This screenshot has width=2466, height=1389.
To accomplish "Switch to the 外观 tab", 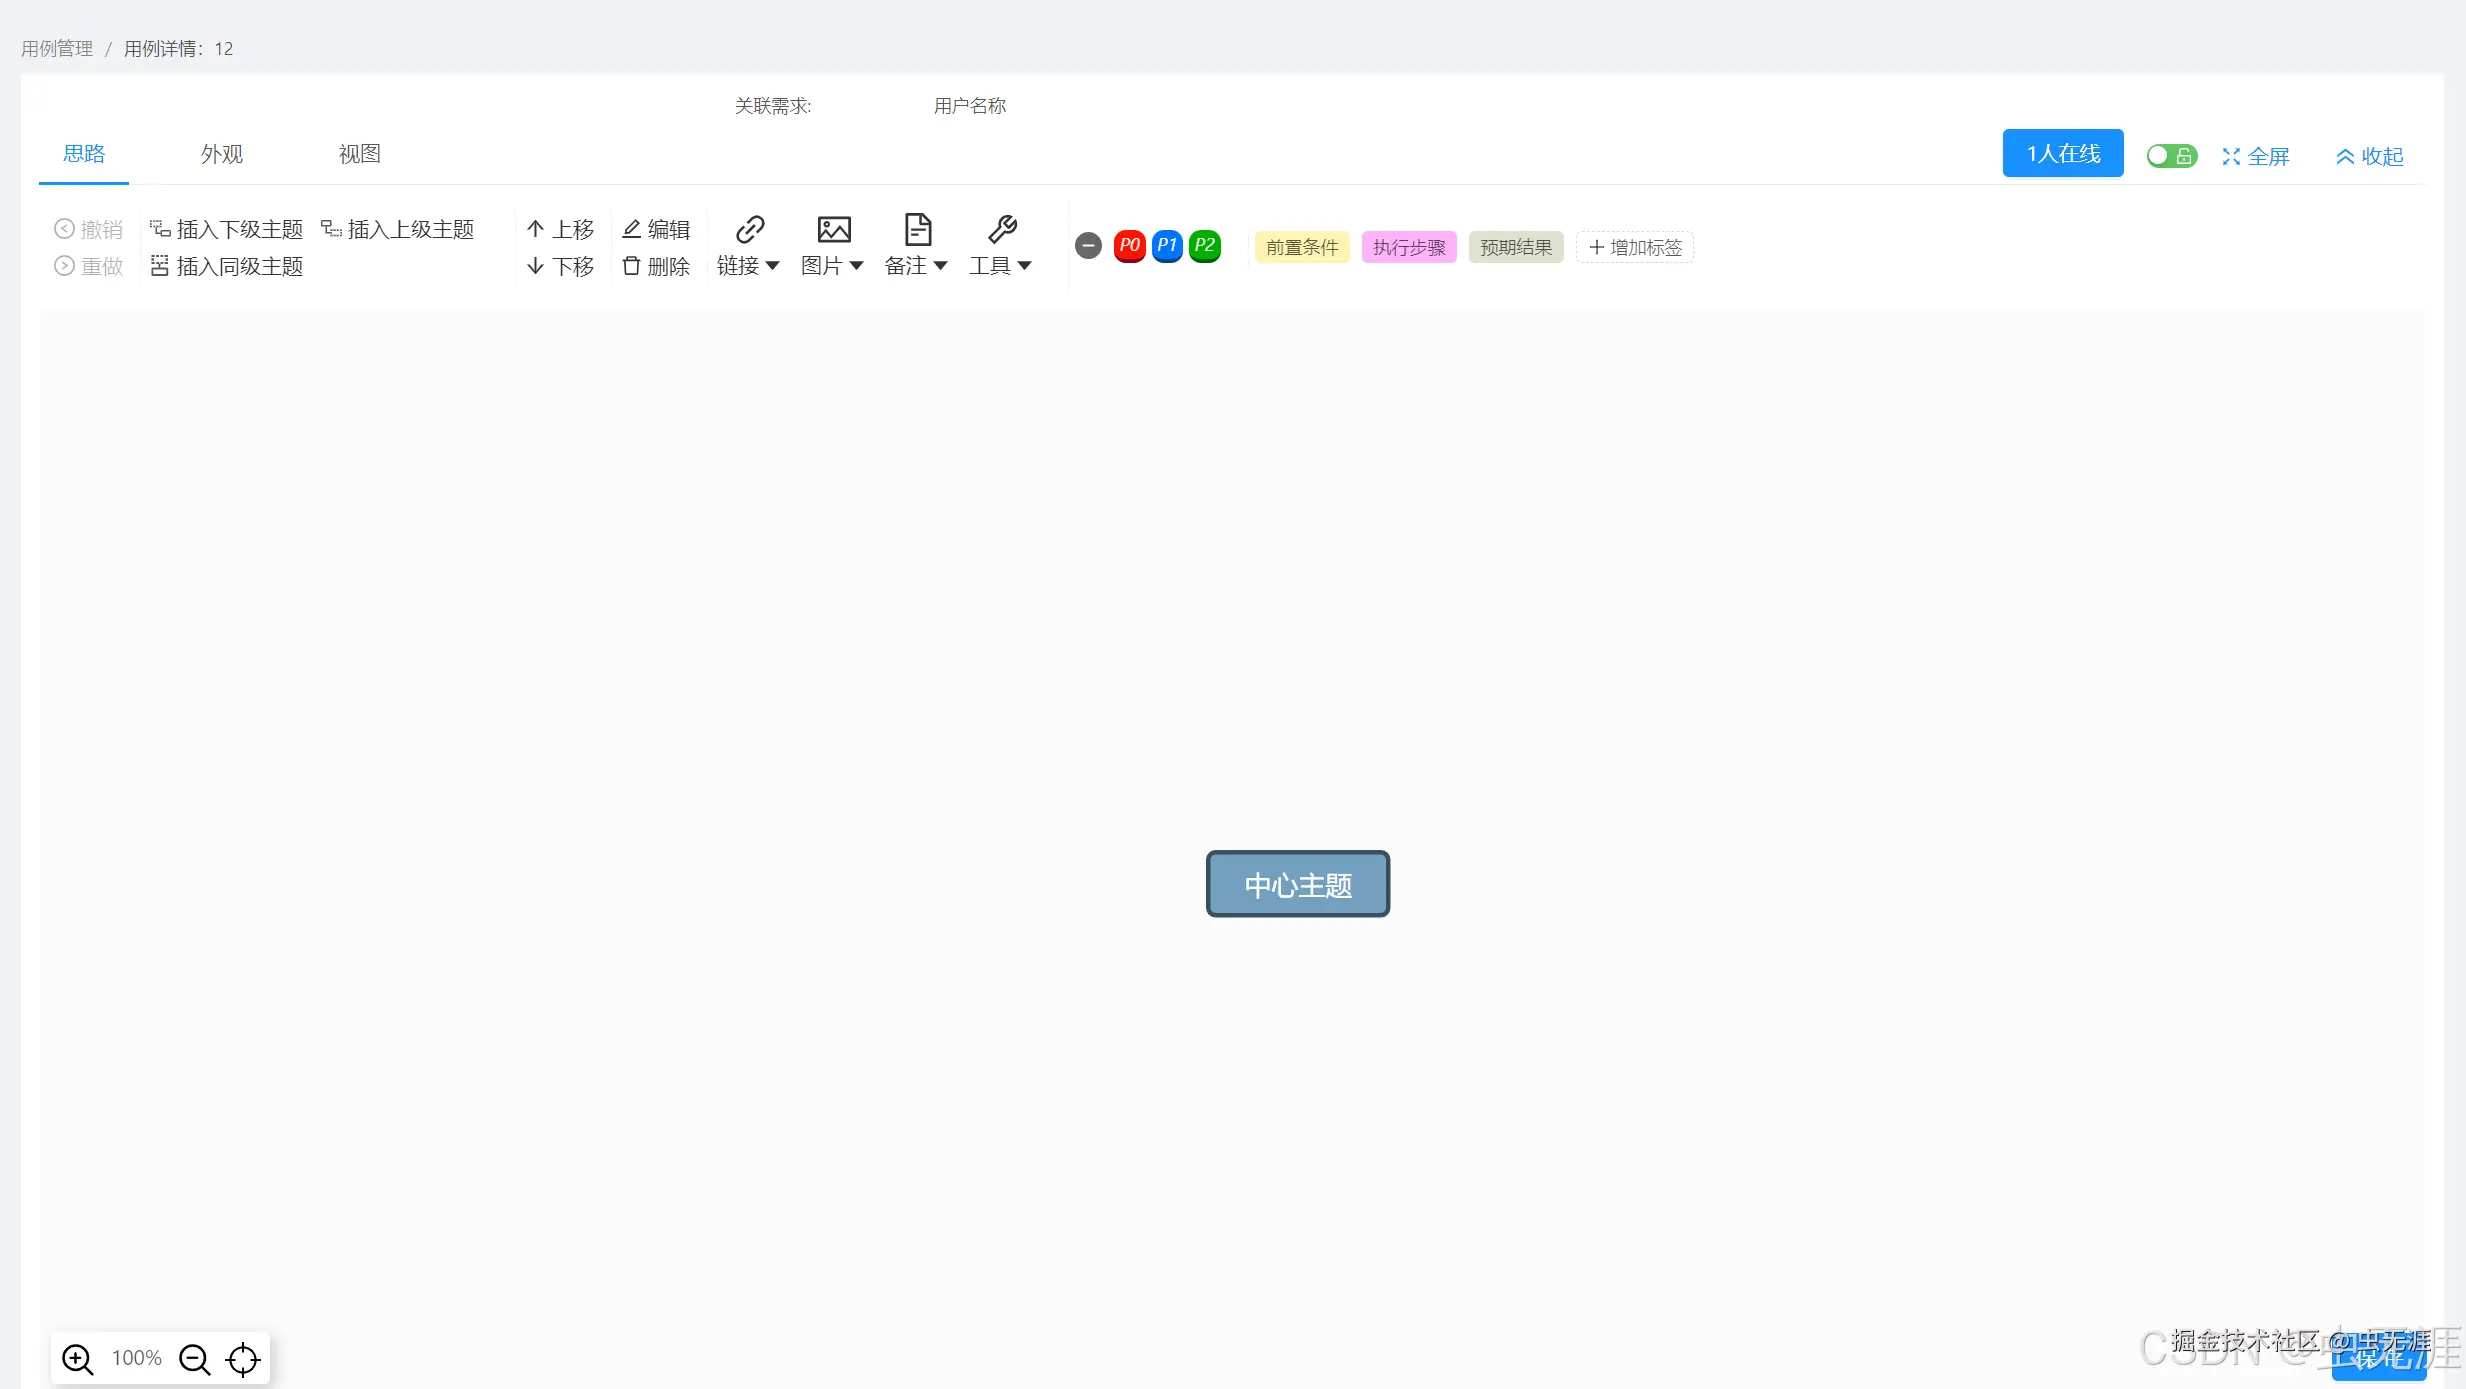I will pyautogui.click(x=221, y=153).
